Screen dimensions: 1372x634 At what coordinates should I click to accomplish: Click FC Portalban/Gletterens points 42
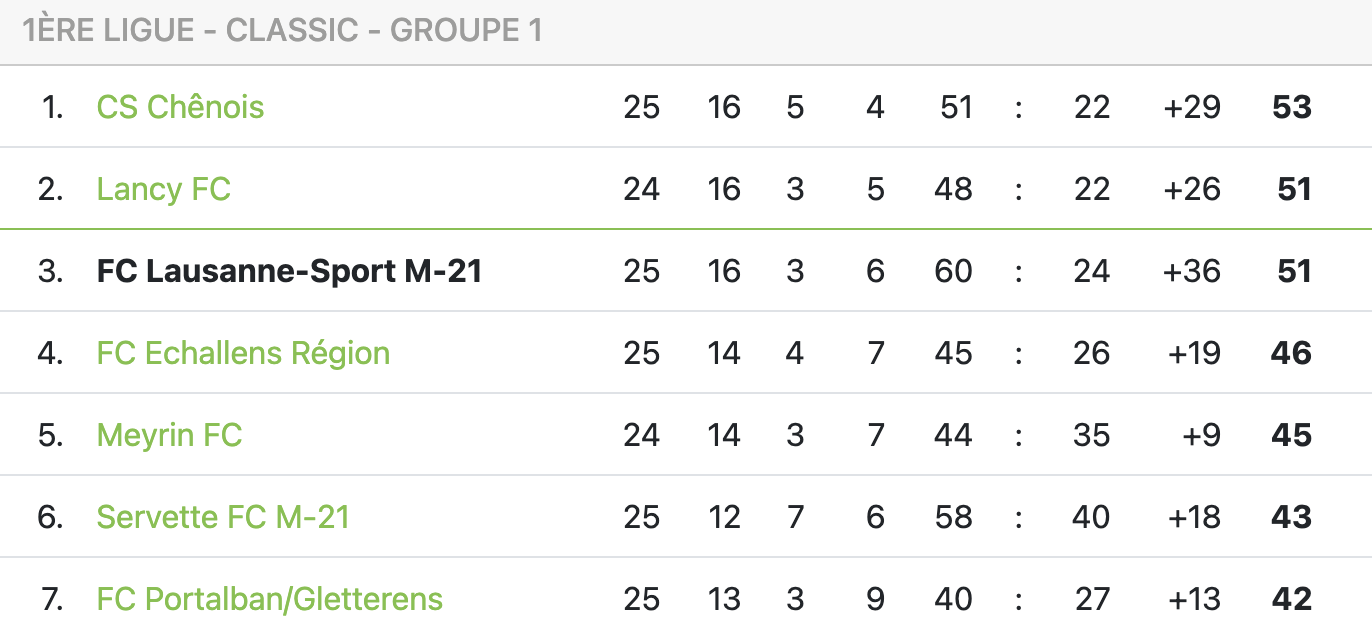tap(1291, 599)
